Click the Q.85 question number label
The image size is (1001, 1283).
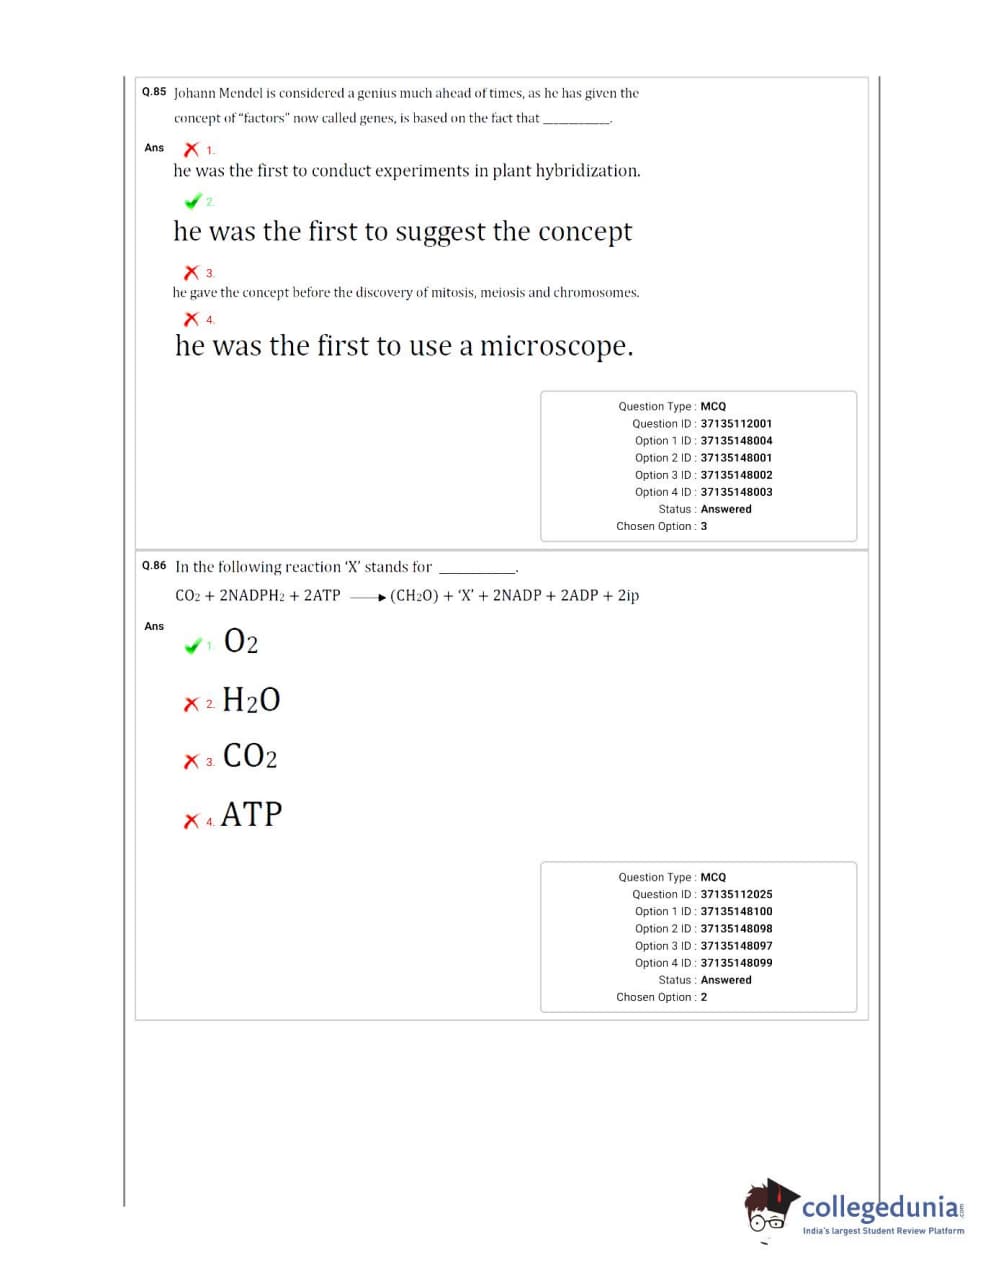click(154, 92)
